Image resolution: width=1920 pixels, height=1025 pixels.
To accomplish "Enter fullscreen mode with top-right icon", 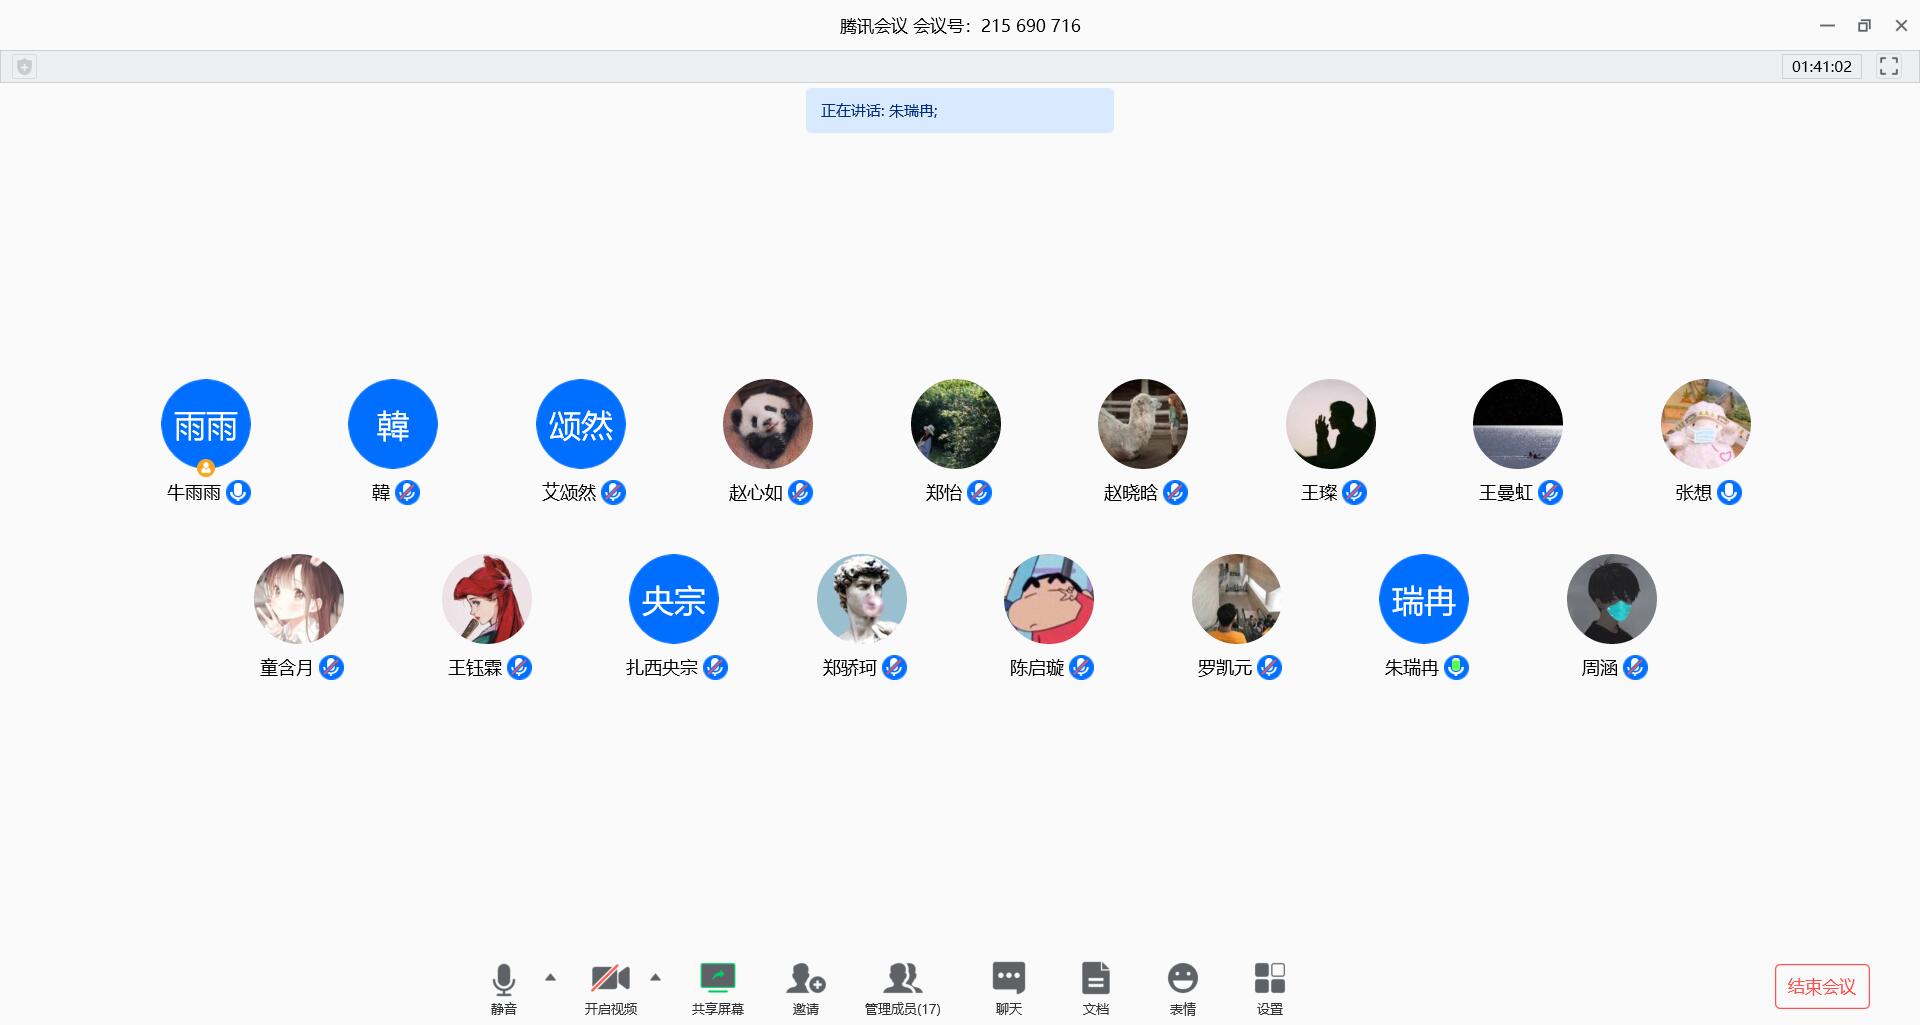I will pyautogui.click(x=1888, y=66).
